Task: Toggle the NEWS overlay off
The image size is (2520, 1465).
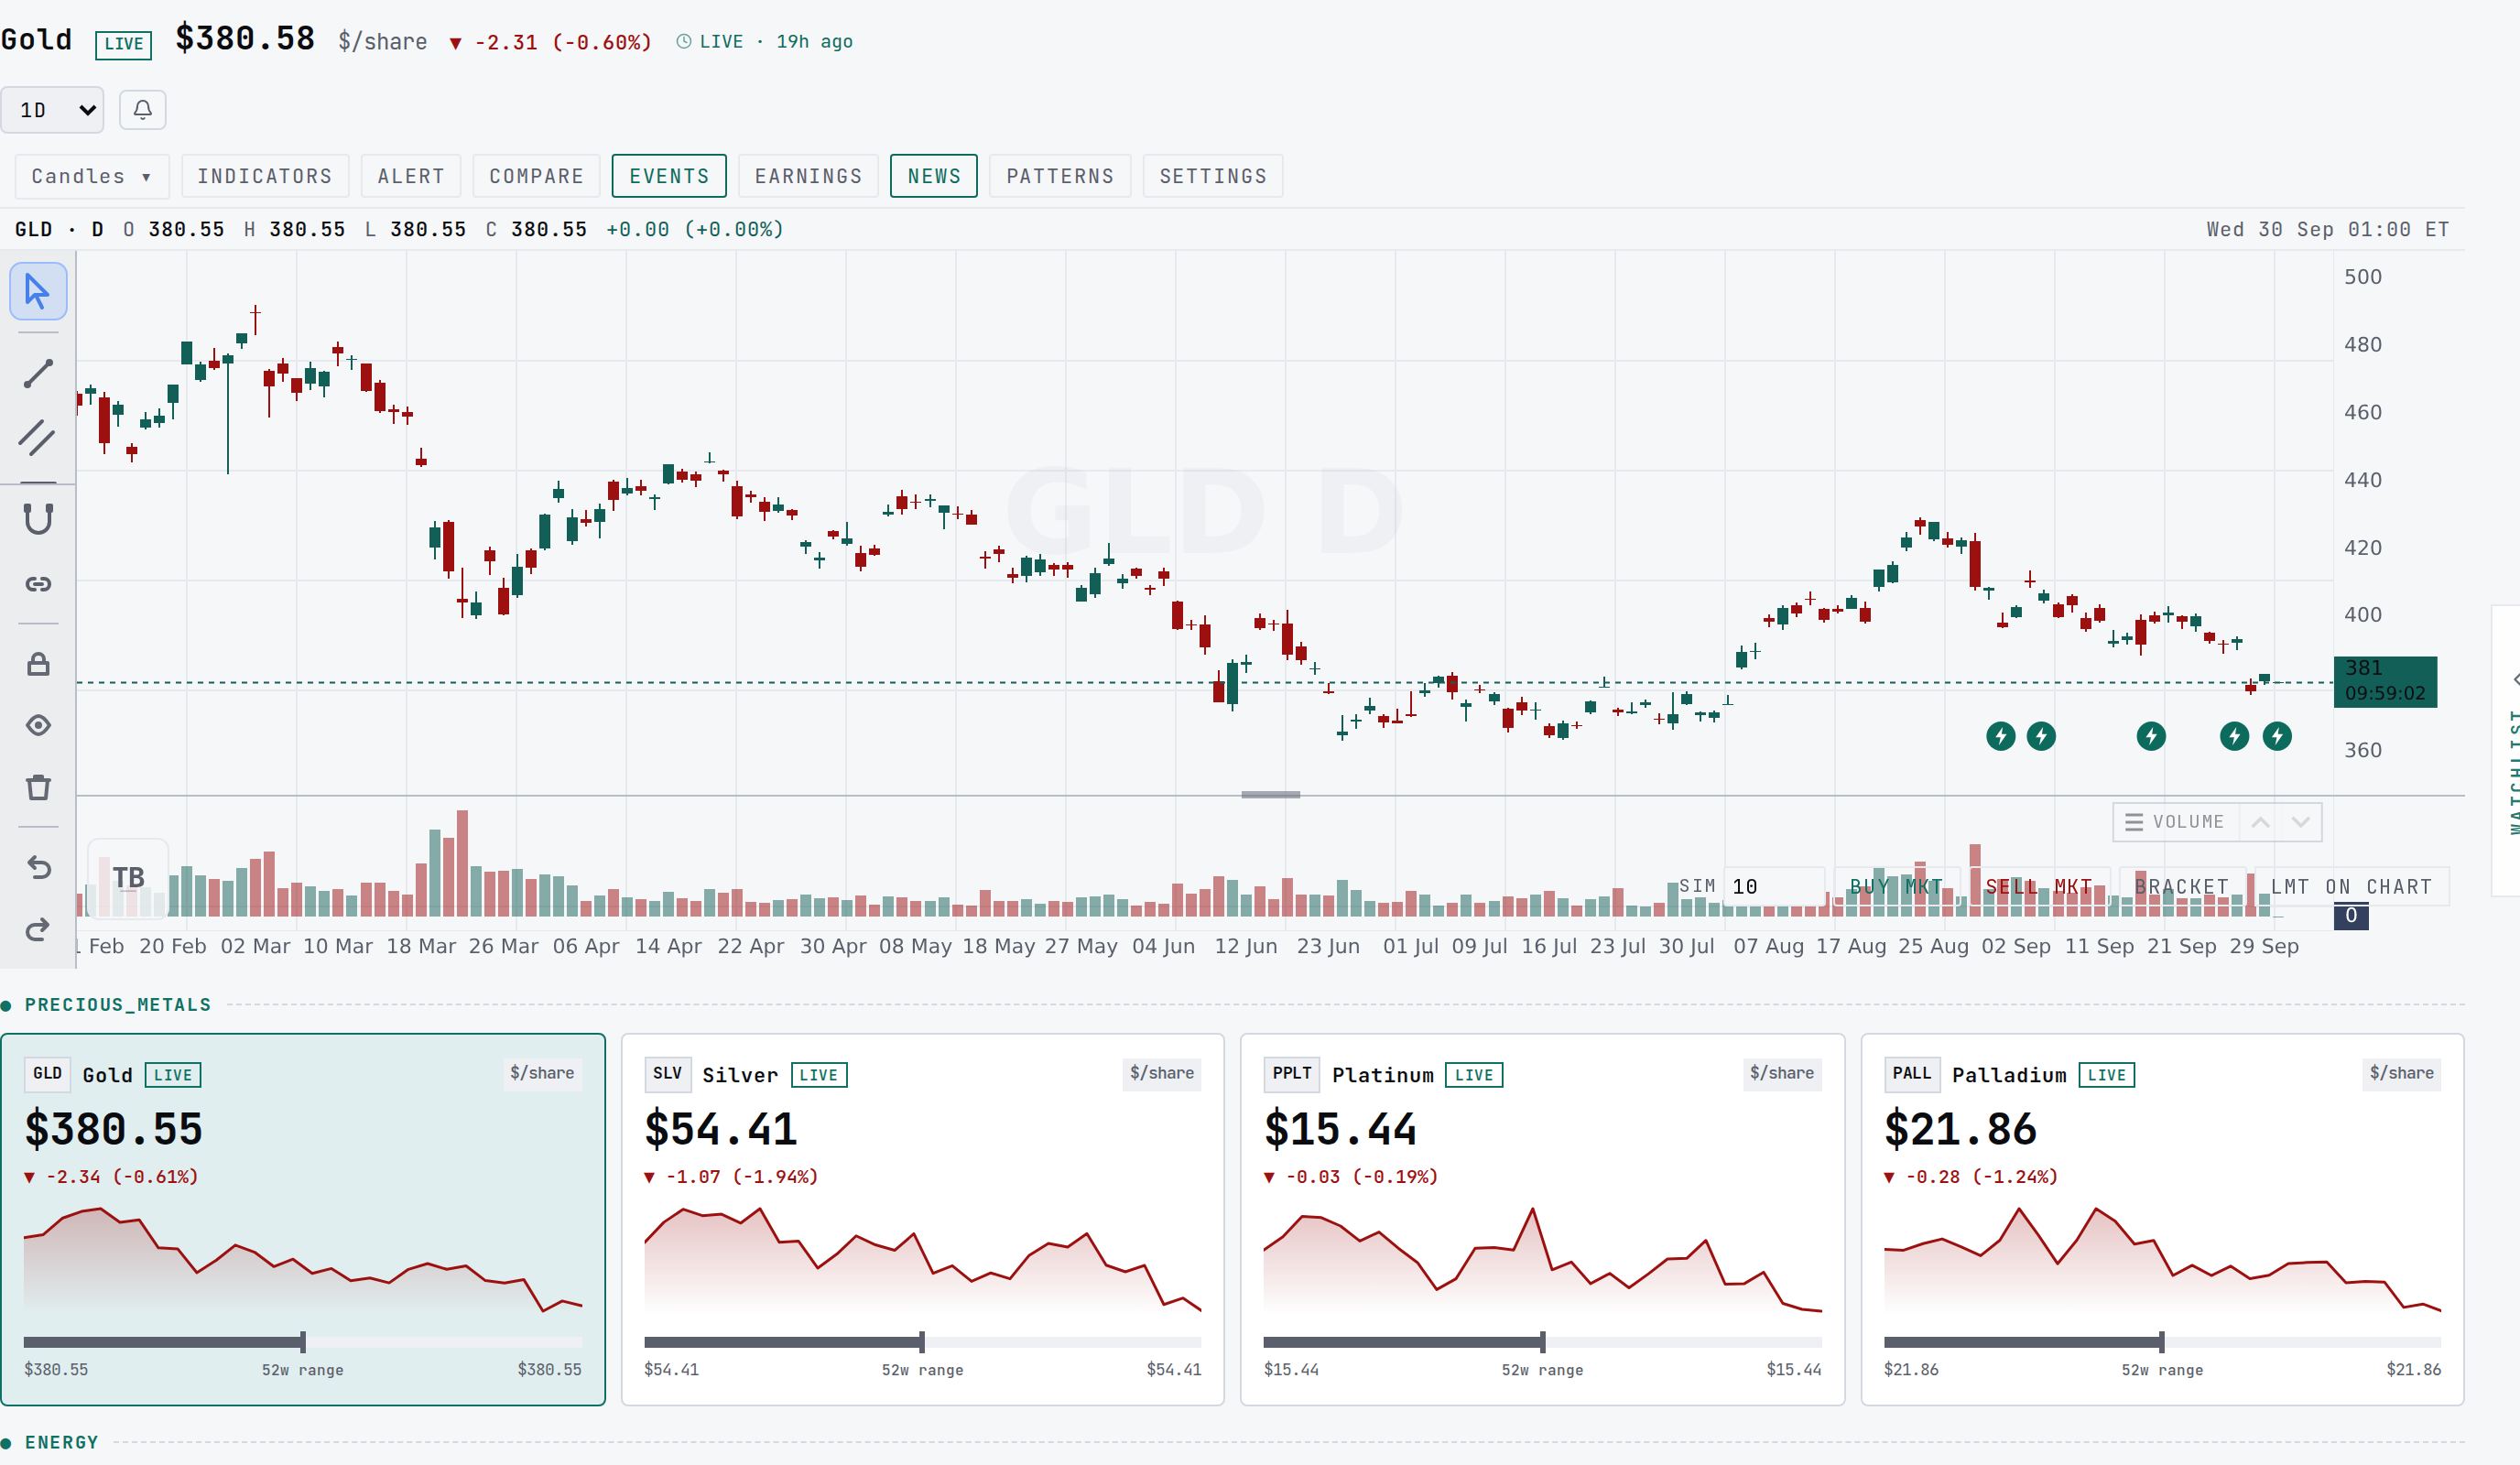Action: click(934, 176)
